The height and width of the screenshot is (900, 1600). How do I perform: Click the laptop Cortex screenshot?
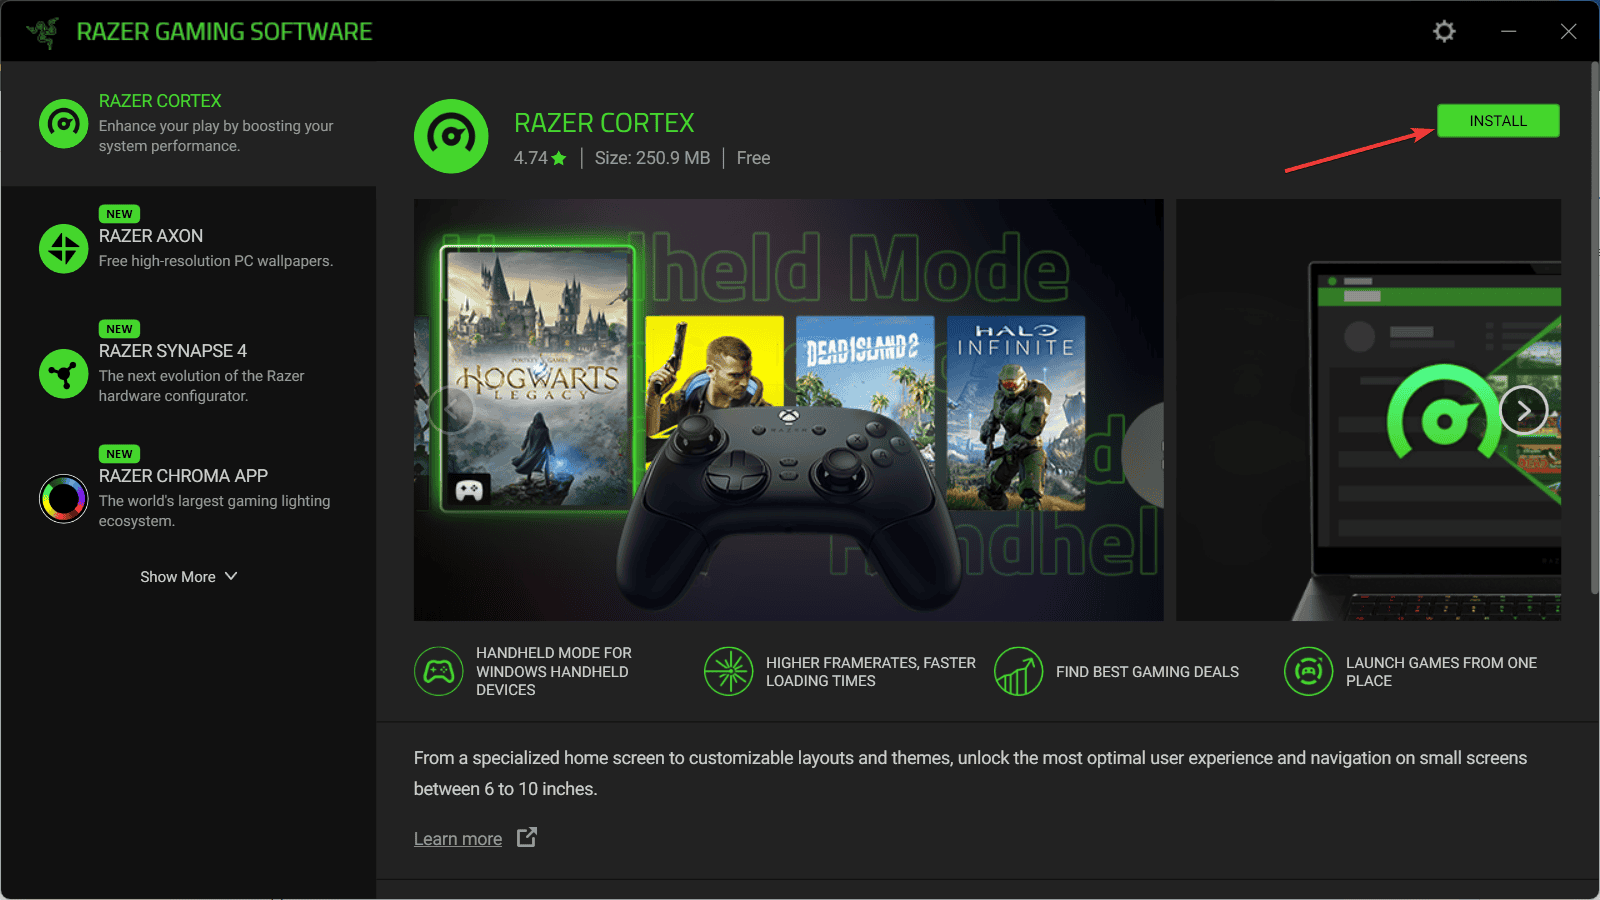pyautogui.click(x=1368, y=410)
